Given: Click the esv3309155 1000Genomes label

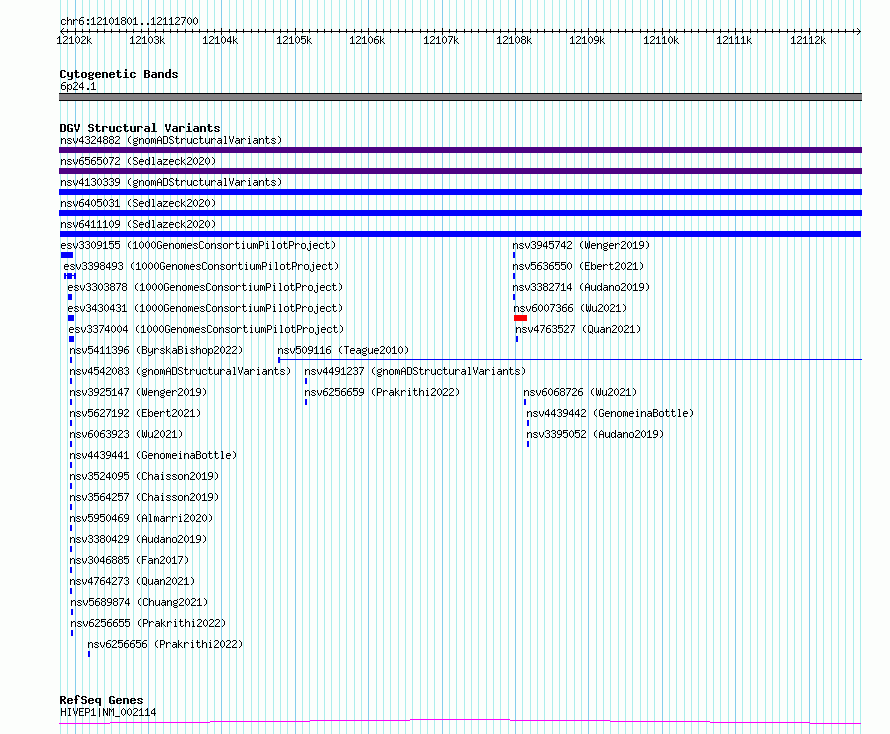Looking at the screenshot, I should coord(198,245).
